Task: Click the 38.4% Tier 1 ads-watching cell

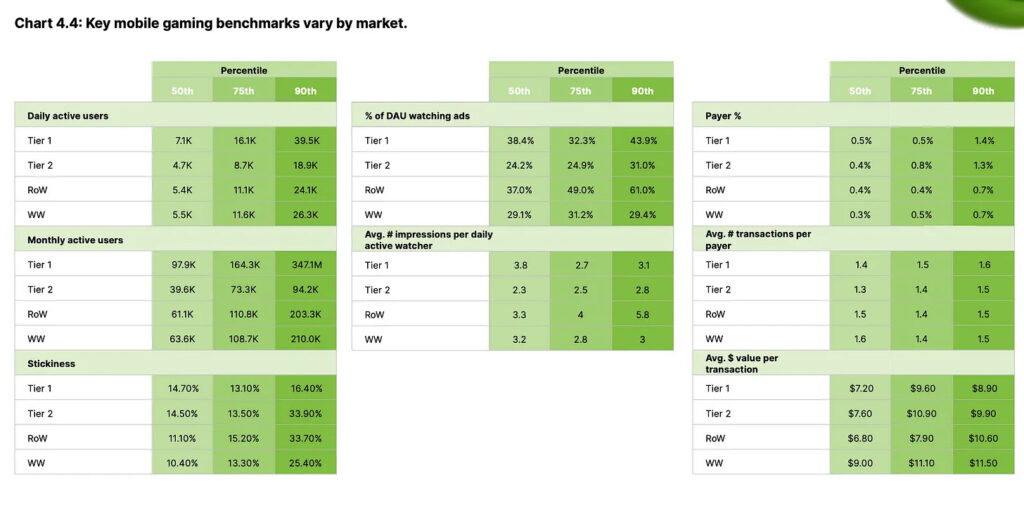Action: pyautogui.click(x=519, y=141)
